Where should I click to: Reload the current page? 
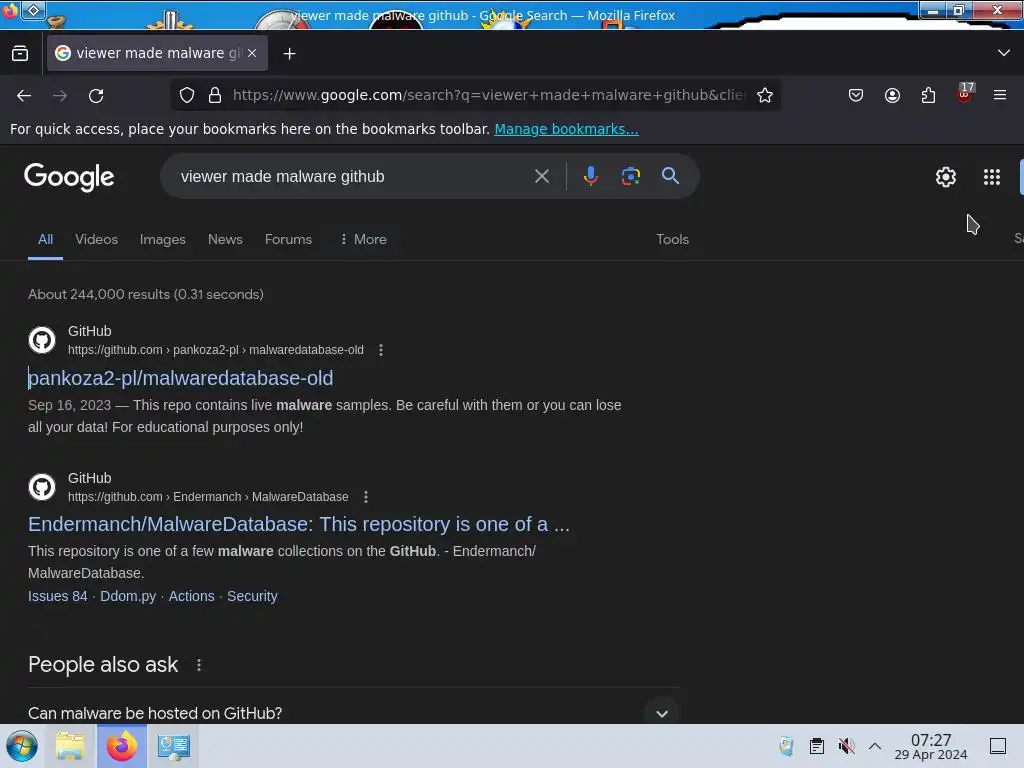[x=96, y=96]
